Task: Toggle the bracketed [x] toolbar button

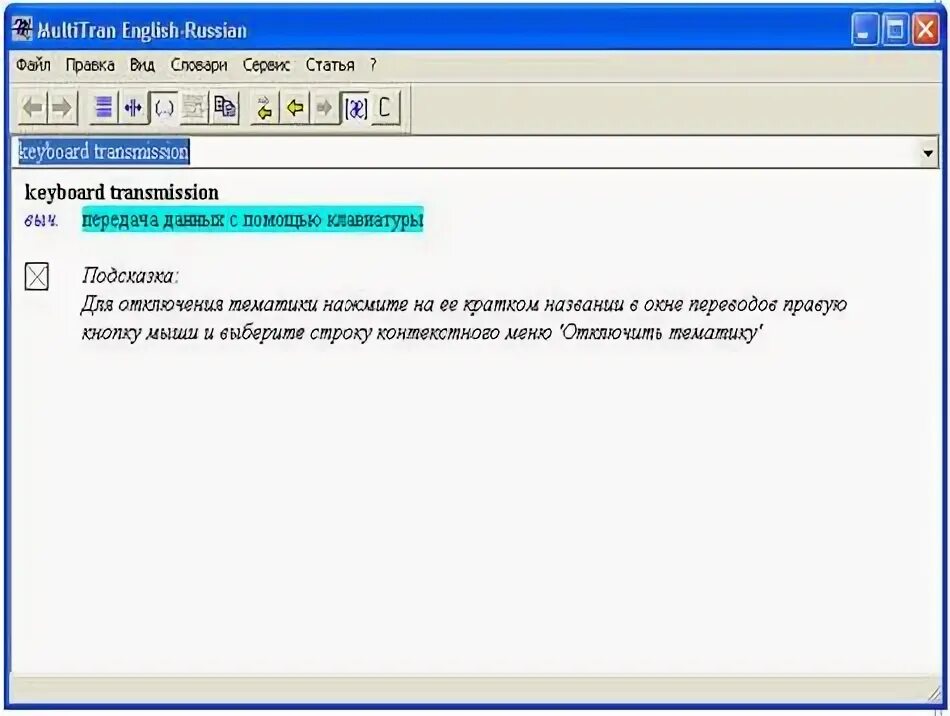Action: pyautogui.click(x=356, y=108)
